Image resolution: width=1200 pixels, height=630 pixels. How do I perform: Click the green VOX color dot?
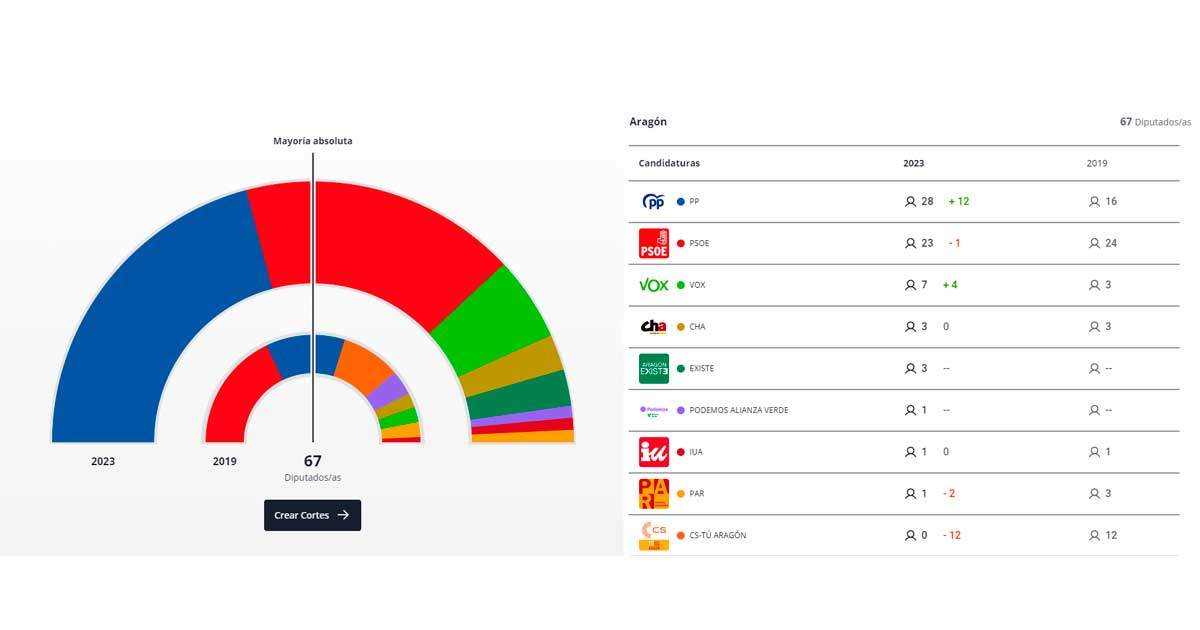[681, 285]
